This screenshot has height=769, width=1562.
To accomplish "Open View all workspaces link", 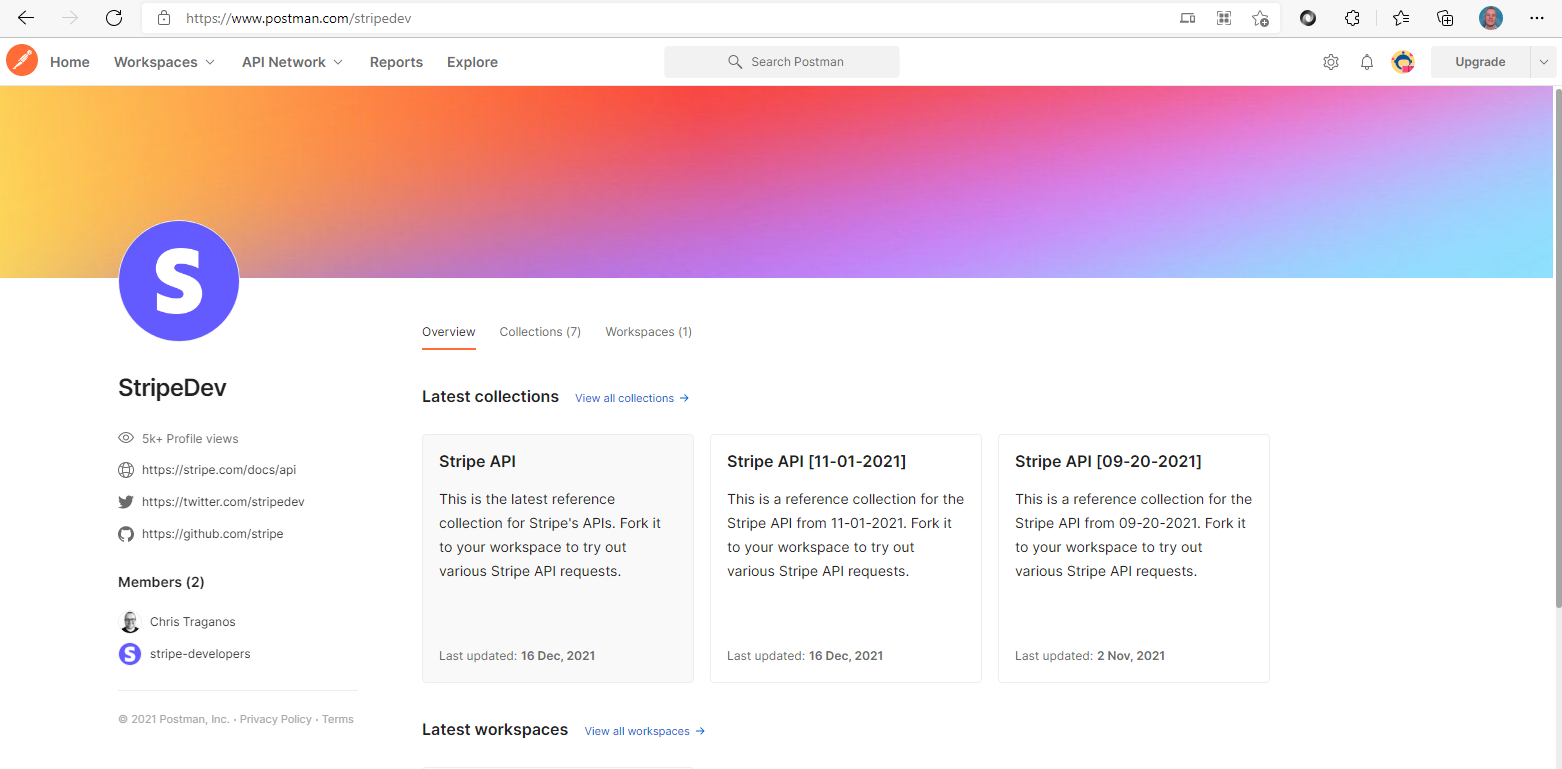I will click(x=637, y=730).
